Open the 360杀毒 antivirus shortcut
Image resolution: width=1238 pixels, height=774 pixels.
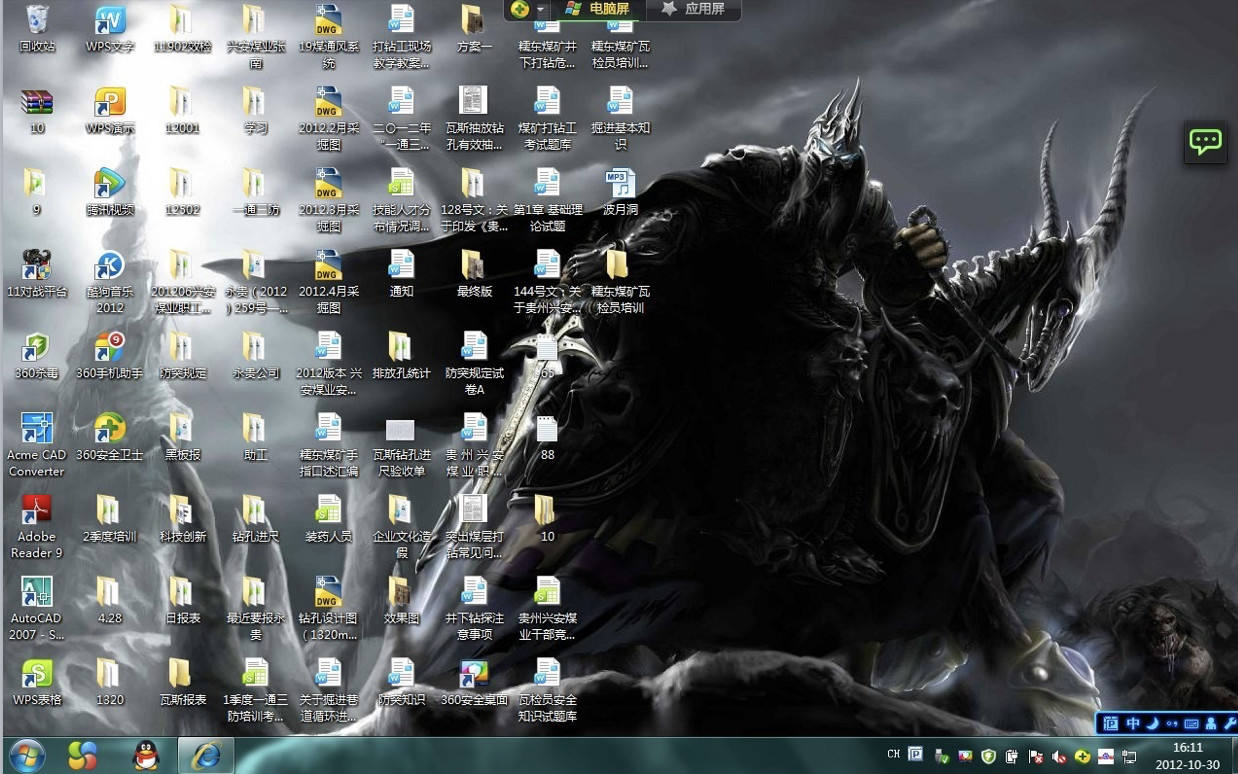[x=37, y=347]
